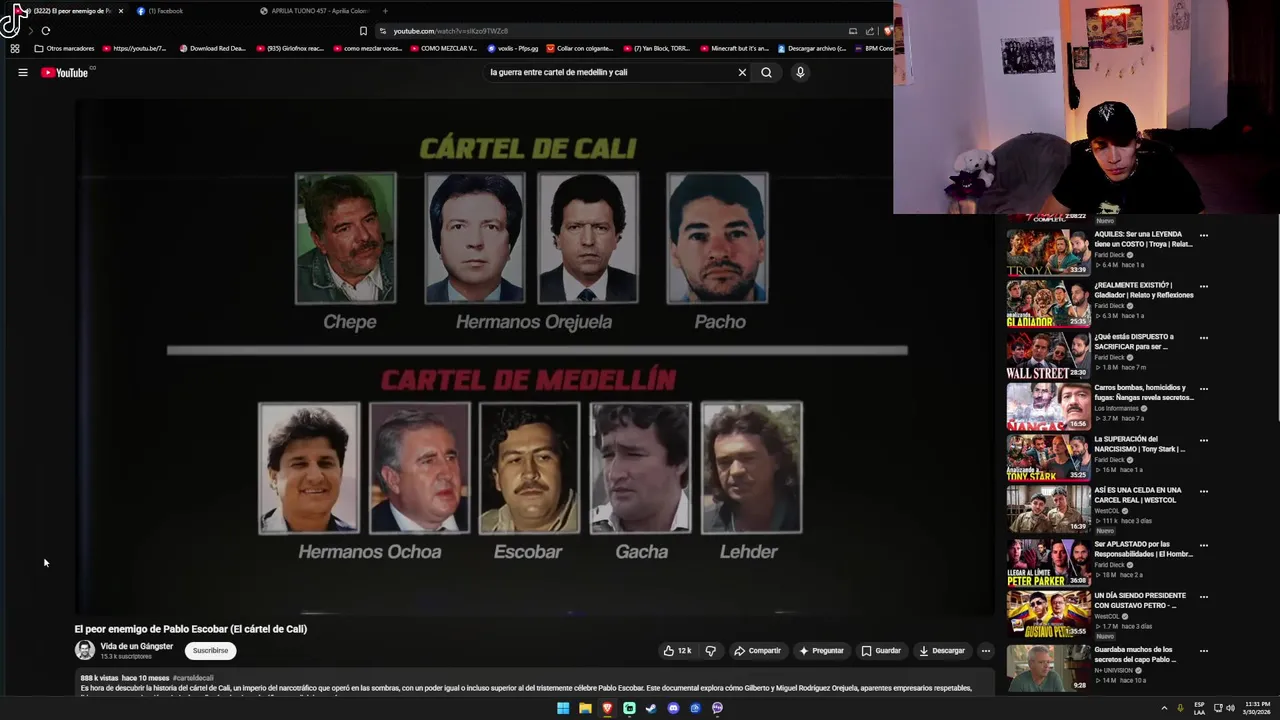The width and height of the screenshot is (1280, 720).
Task: Play the Ñangas Carros bombas thumbnail
Action: point(1048,406)
